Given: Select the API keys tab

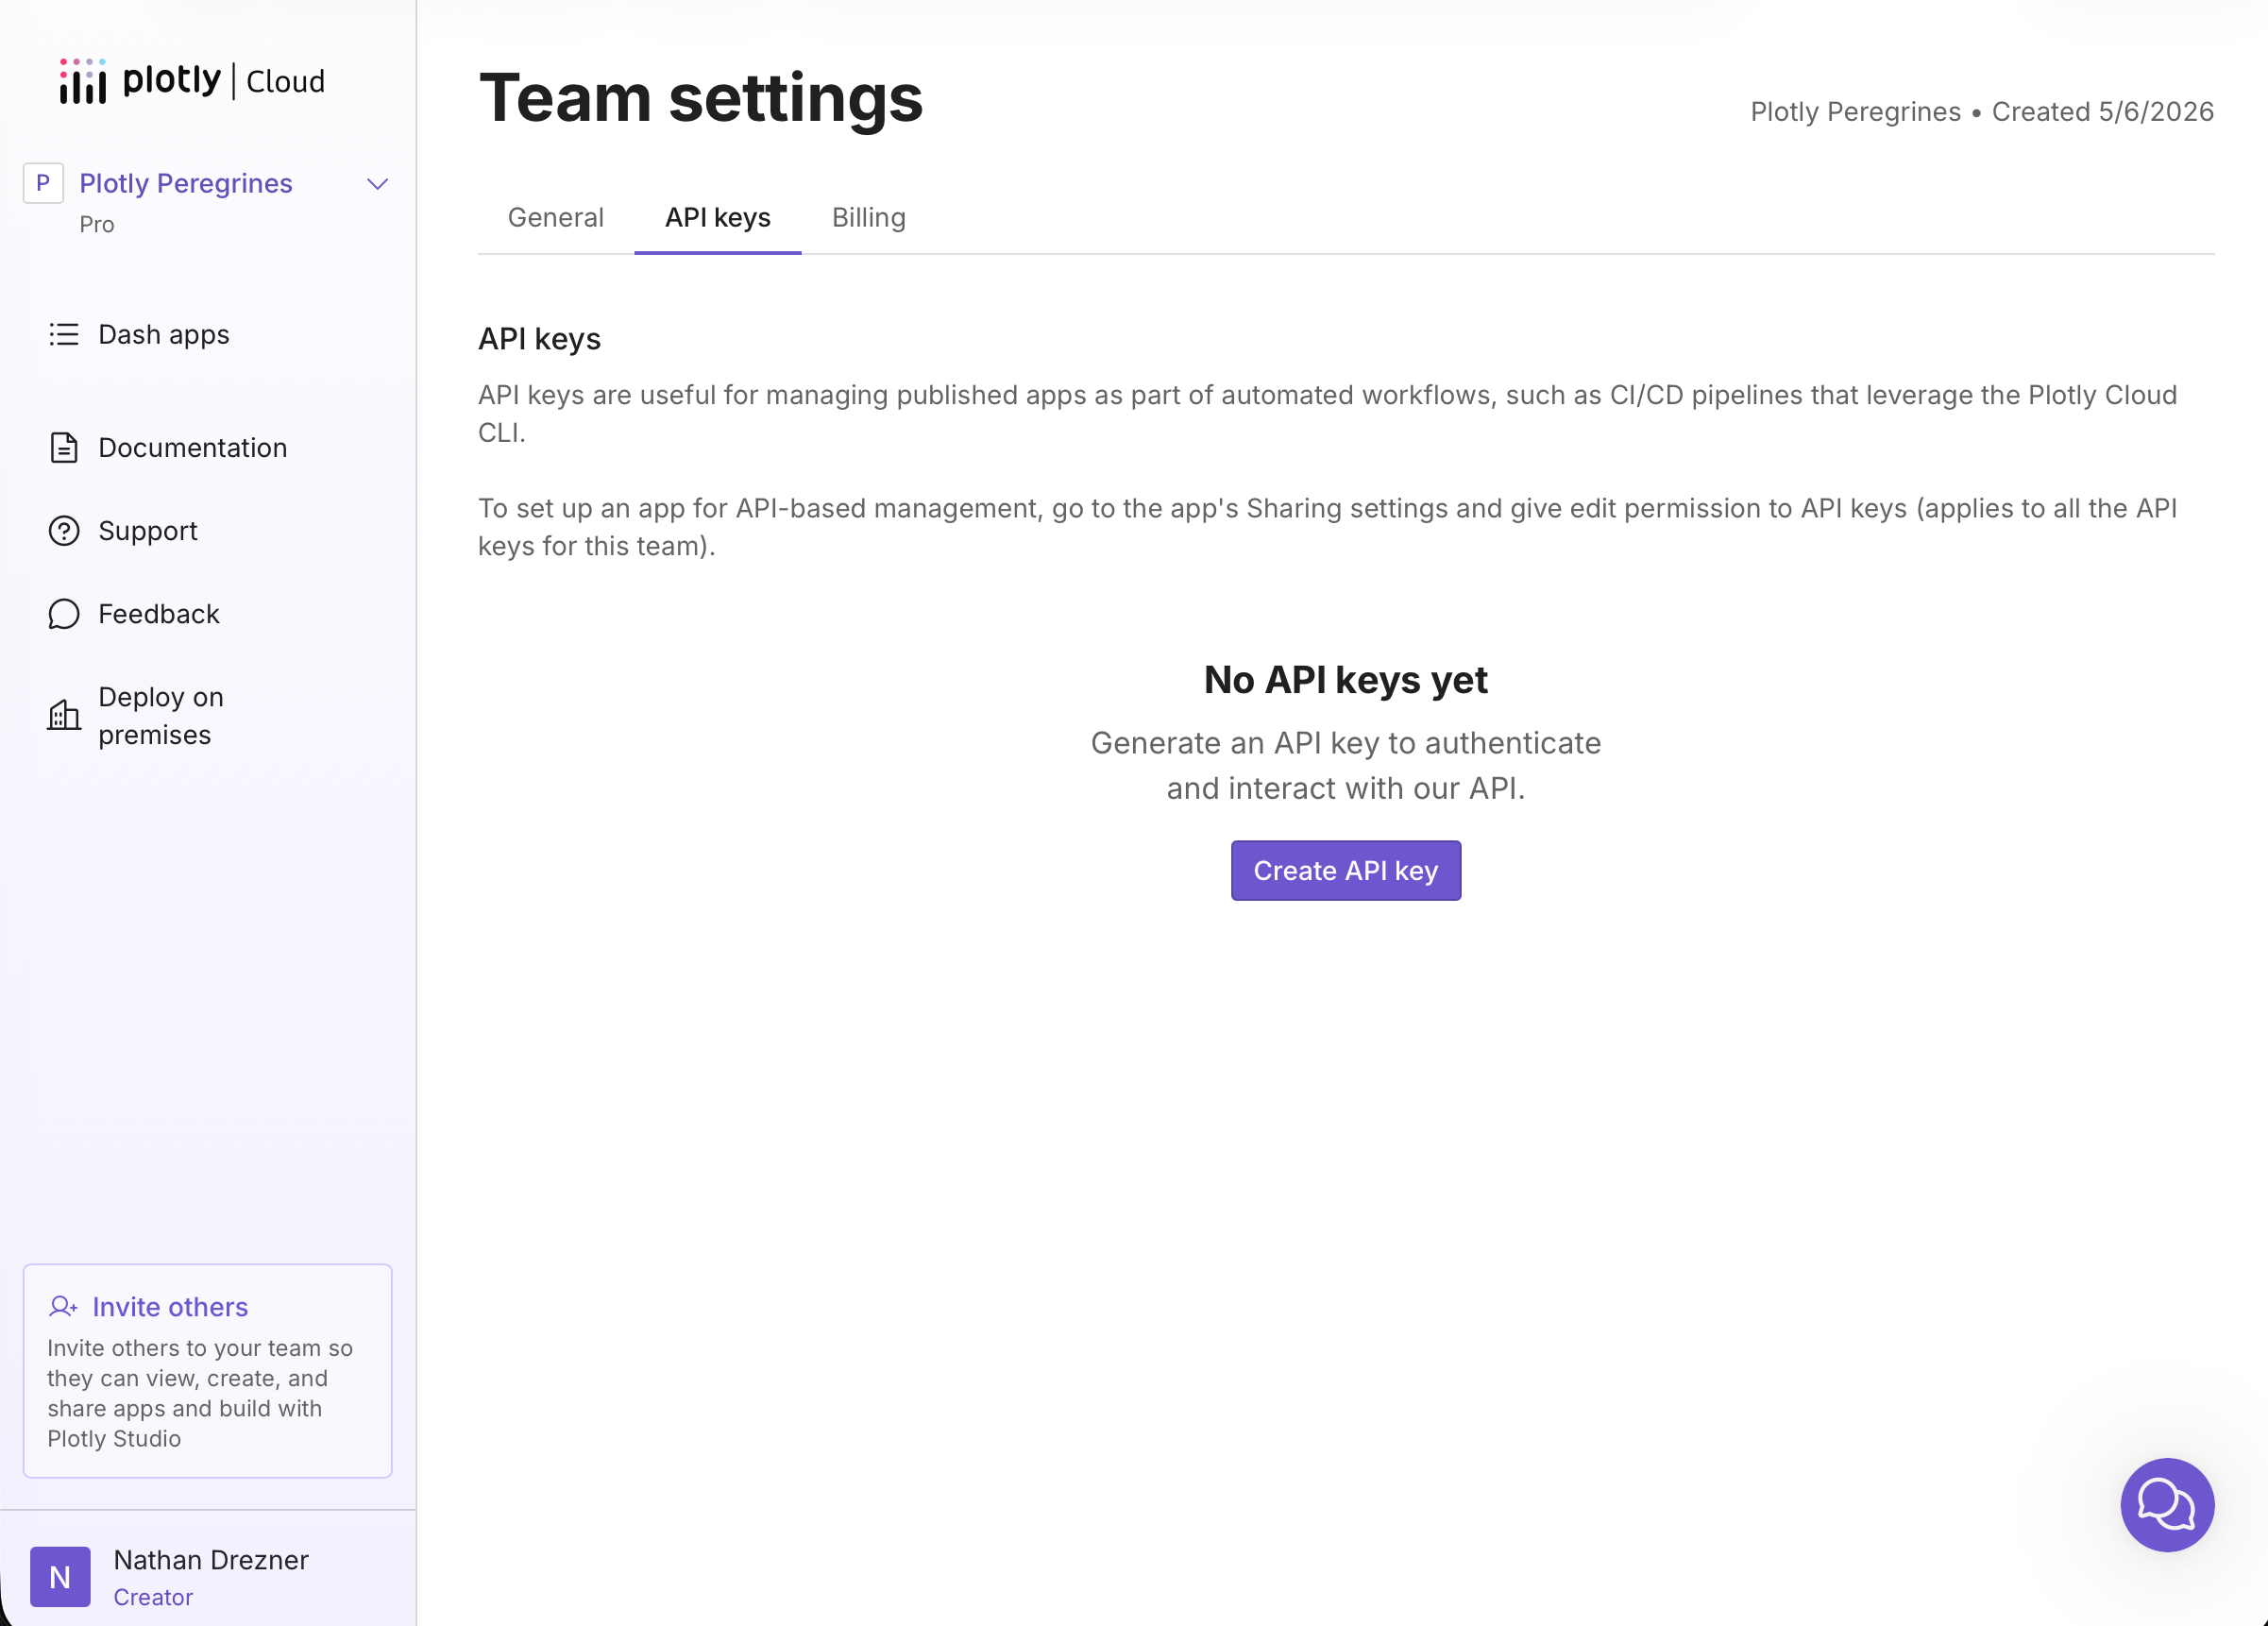Looking at the screenshot, I should [x=718, y=217].
